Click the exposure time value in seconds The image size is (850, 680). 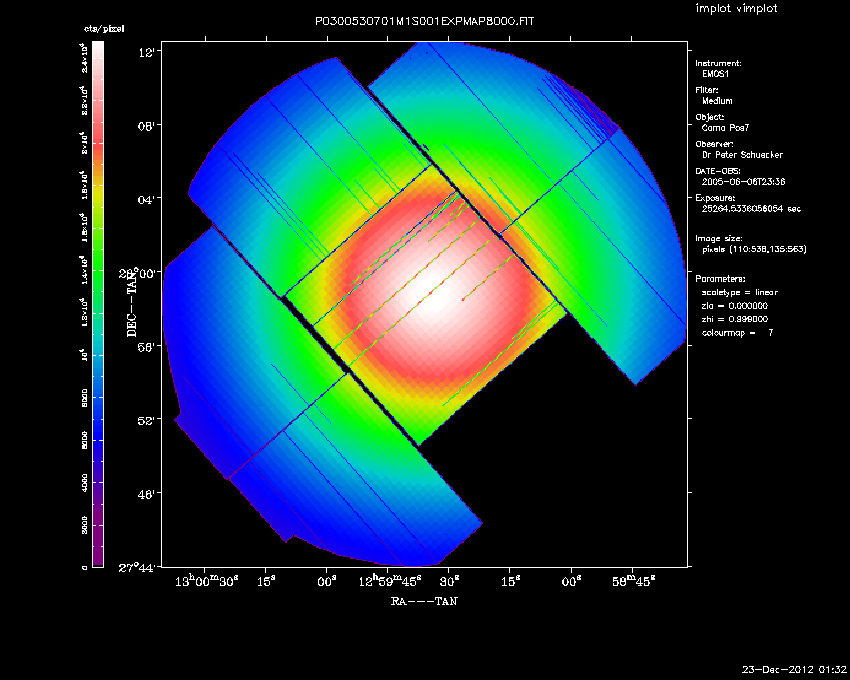(751, 209)
